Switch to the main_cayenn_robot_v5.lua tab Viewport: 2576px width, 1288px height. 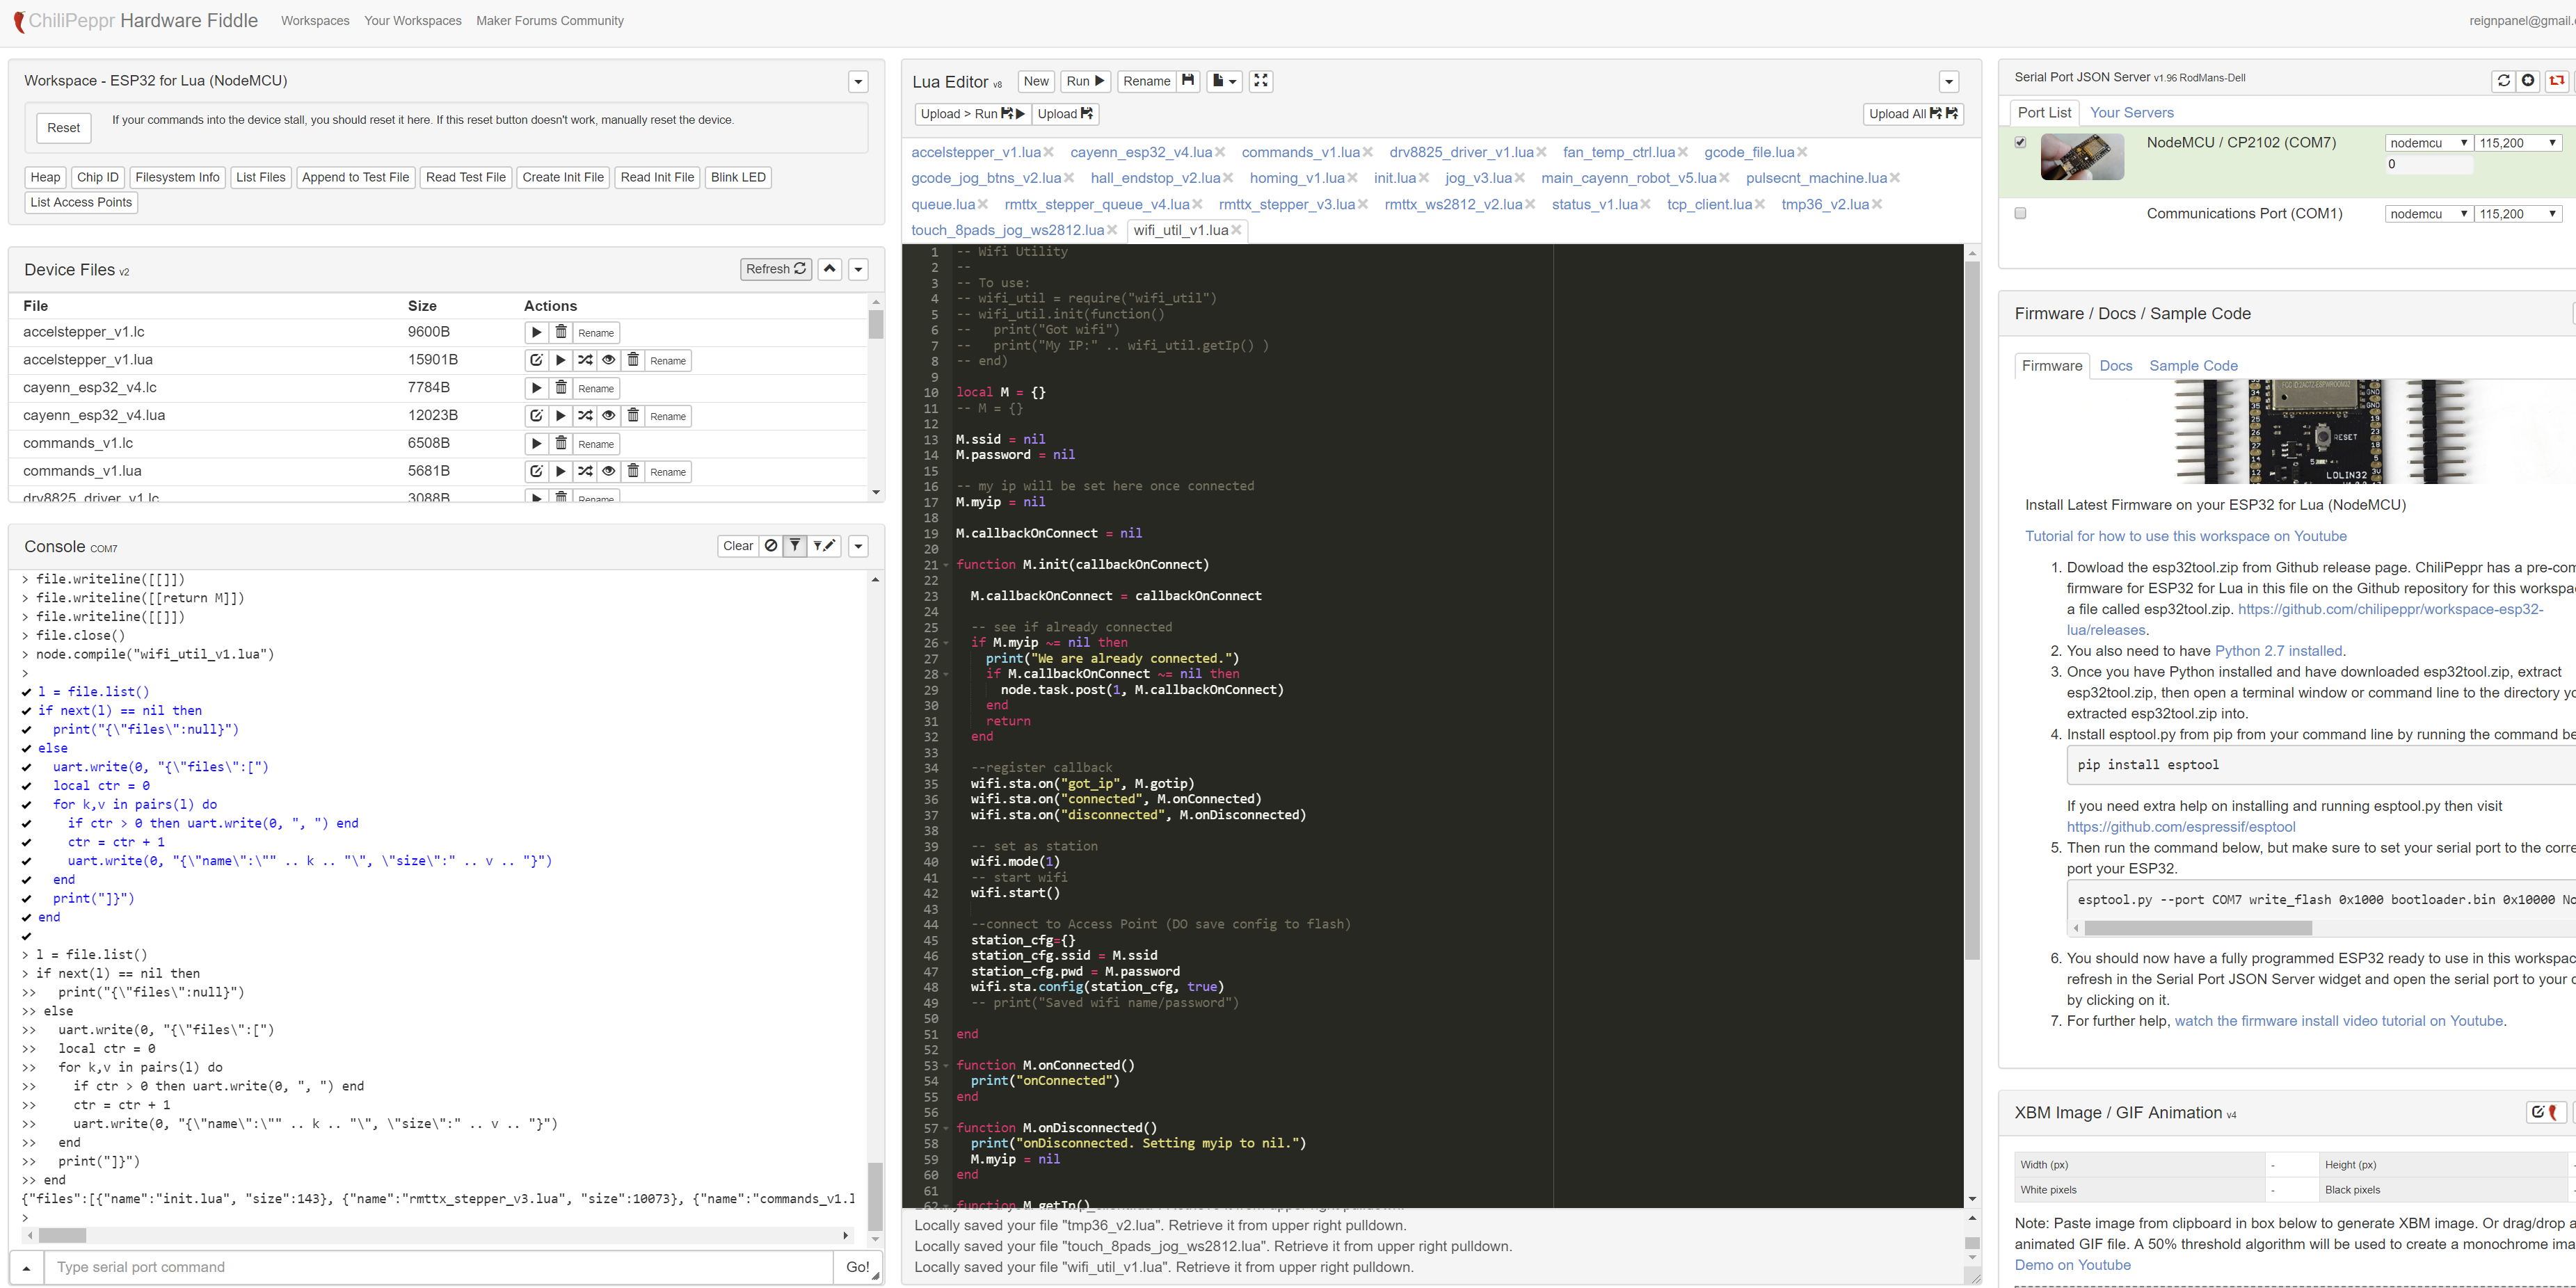pyautogui.click(x=1628, y=179)
